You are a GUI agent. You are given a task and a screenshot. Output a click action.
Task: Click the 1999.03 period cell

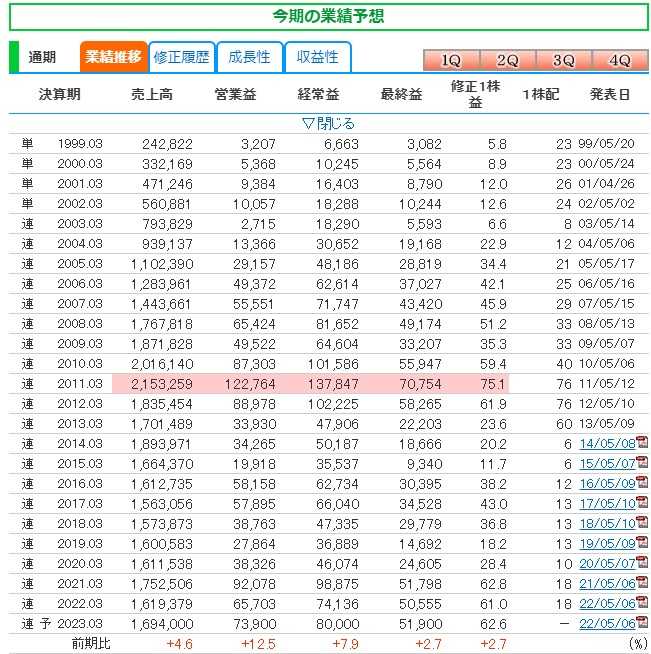pos(80,144)
